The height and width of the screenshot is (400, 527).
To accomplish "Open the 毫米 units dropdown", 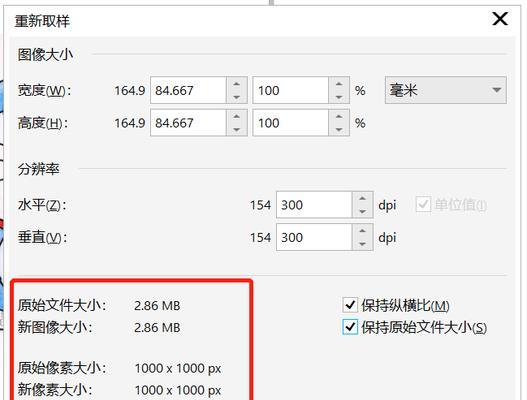I will pos(446,90).
